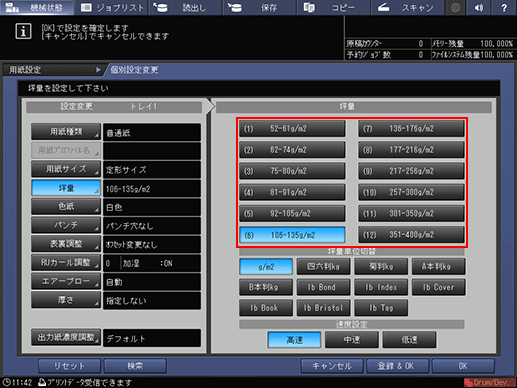Click the 登録 & OK button
The image size is (517, 388).
click(397, 366)
